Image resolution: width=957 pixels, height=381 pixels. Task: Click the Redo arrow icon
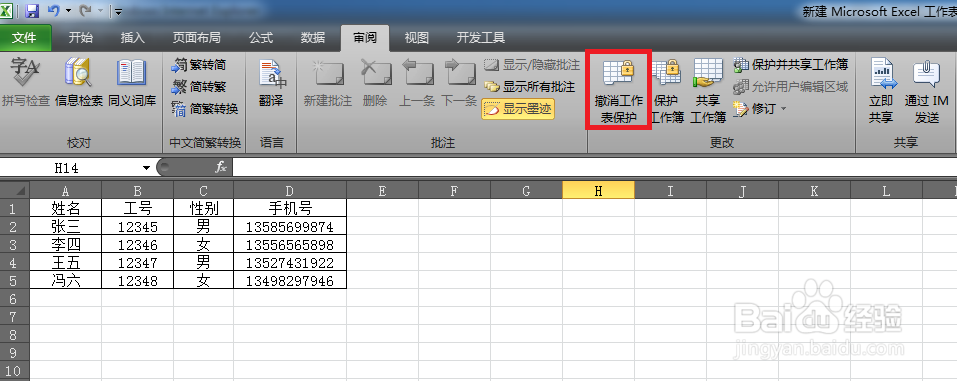(85, 10)
